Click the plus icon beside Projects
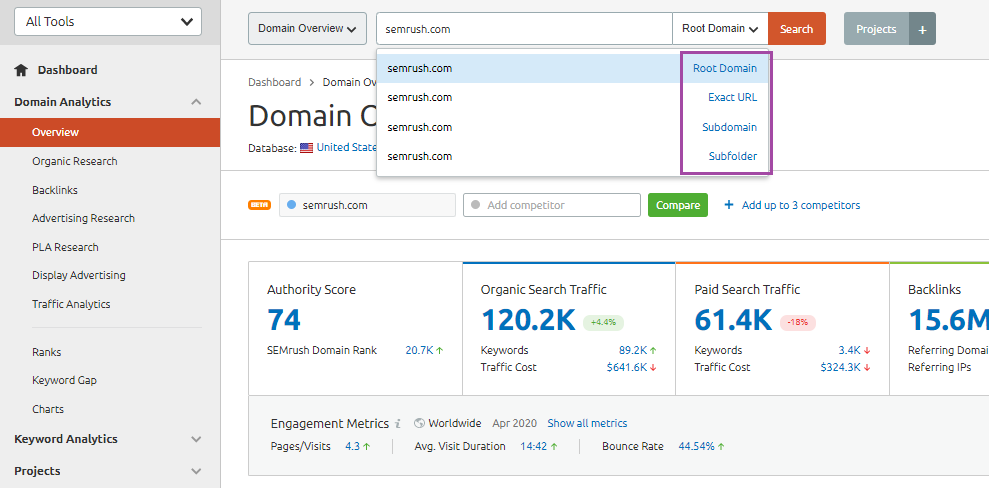This screenshot has width=989, height=488. click(x=922, y=29)
